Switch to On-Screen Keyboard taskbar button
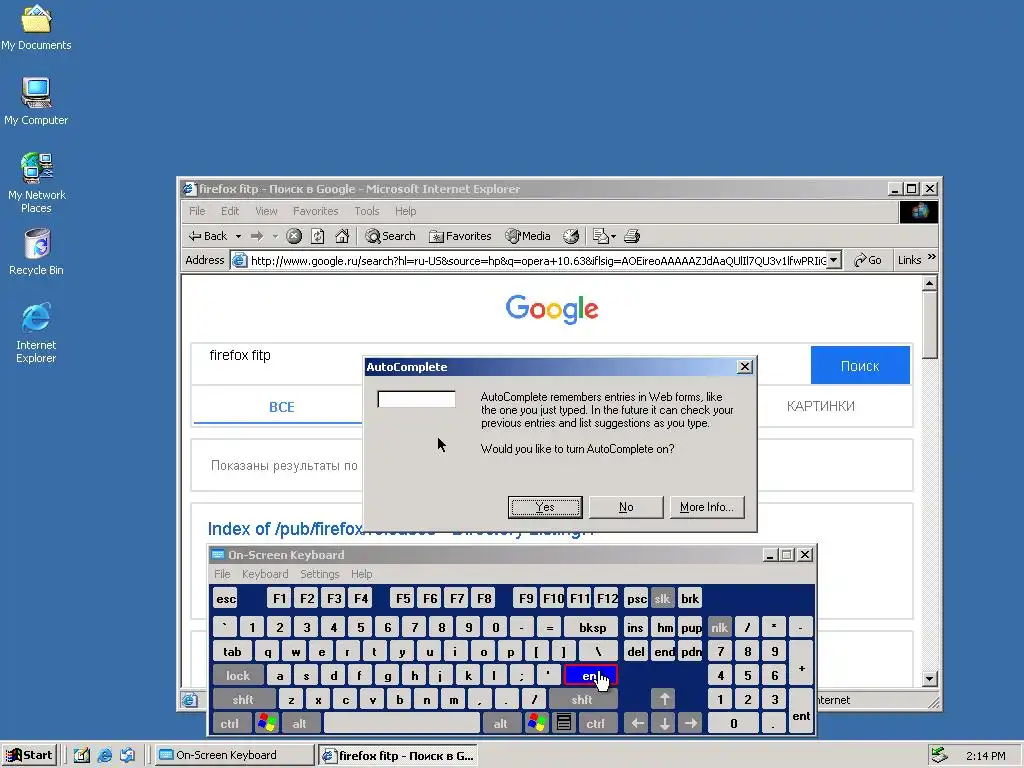 tap(234, 755)
